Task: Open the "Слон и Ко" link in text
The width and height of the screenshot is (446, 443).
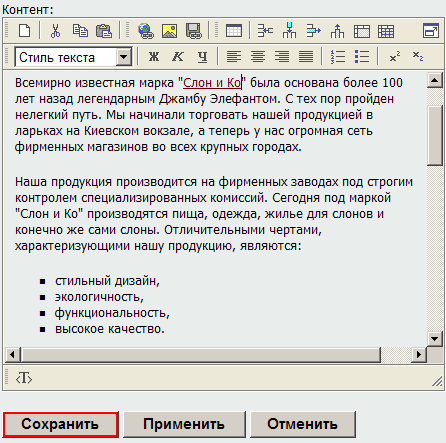Action: 212,83
